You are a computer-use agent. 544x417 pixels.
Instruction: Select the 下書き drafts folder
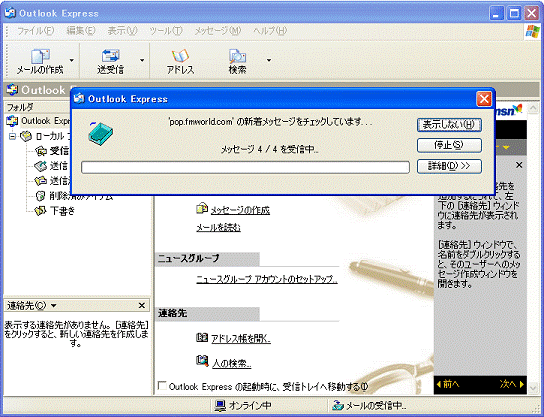[x=62, y=211]
